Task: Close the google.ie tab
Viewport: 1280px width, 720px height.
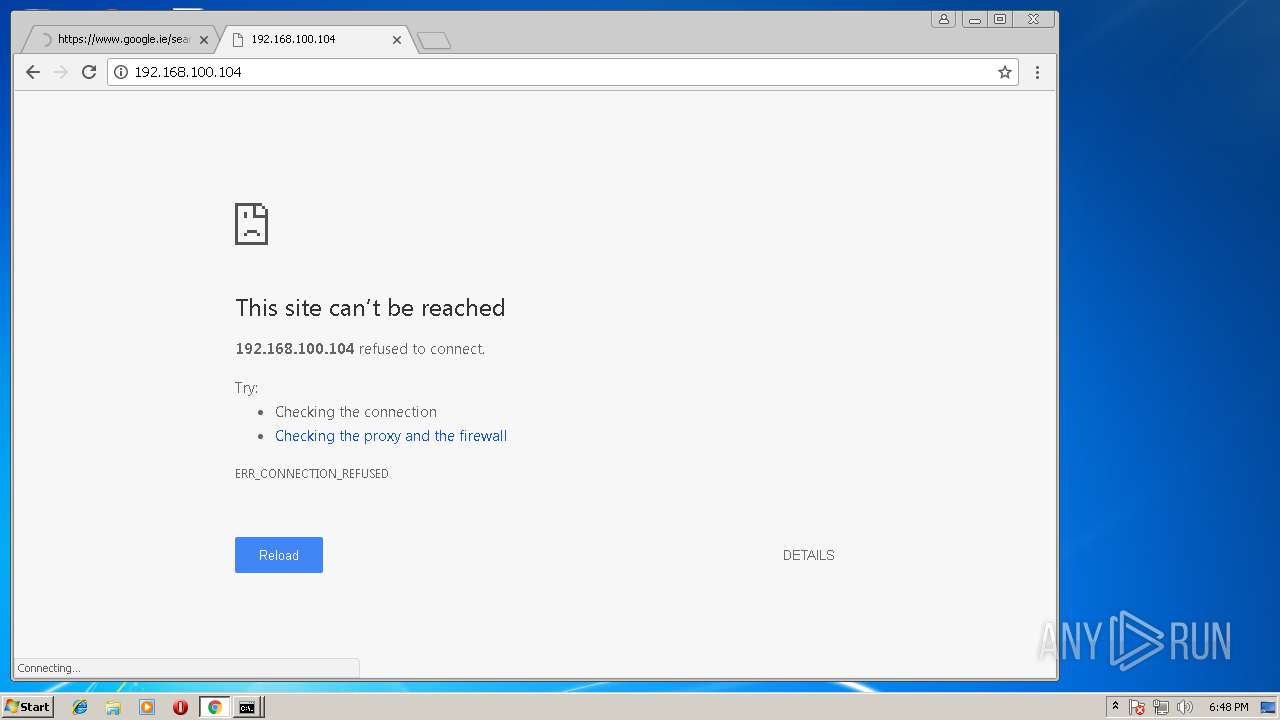Action: click(x=204, y=40)
